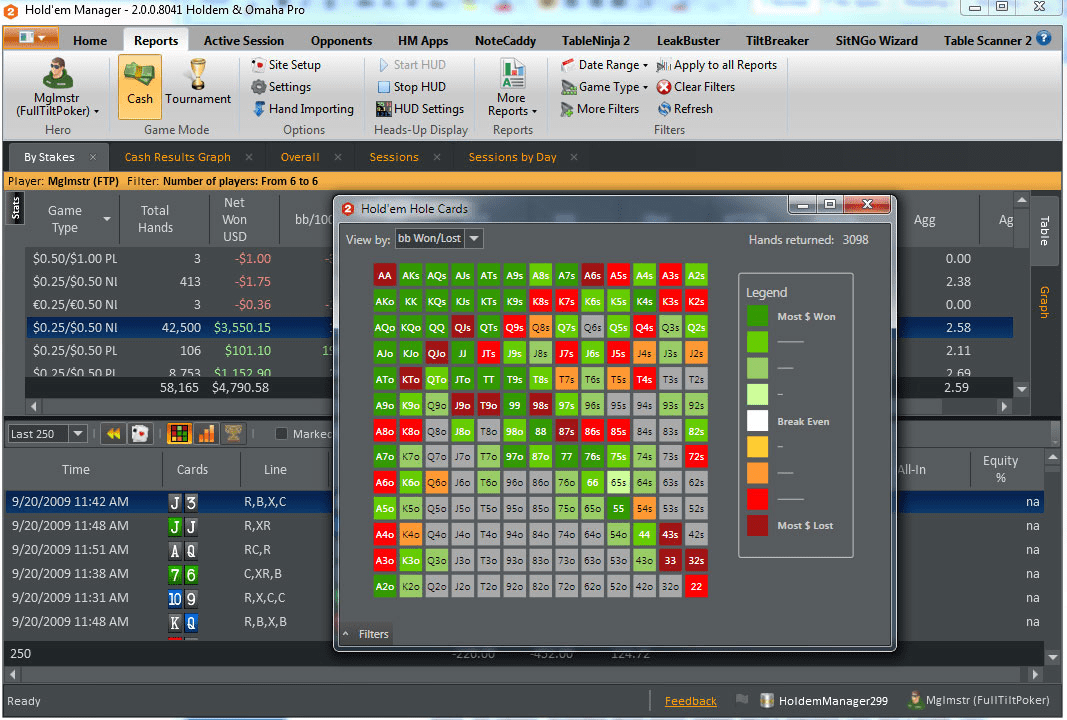Screen dimensions: 1067x720
Task: Click the Equity % column header
Action: click(1000, 469)
